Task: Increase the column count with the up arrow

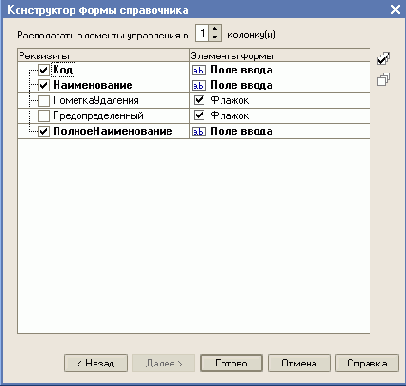Action: click(x=215, y=29)
